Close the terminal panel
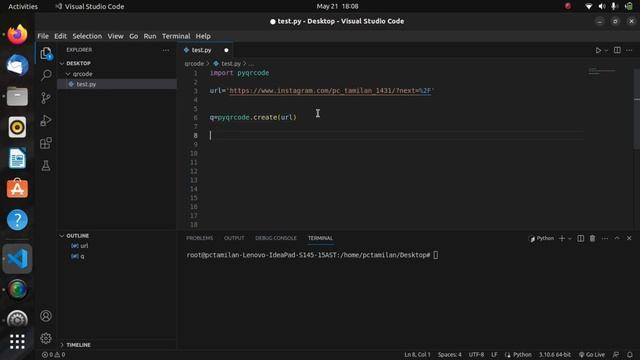This screenshot has width=640, height=360. 629,238
